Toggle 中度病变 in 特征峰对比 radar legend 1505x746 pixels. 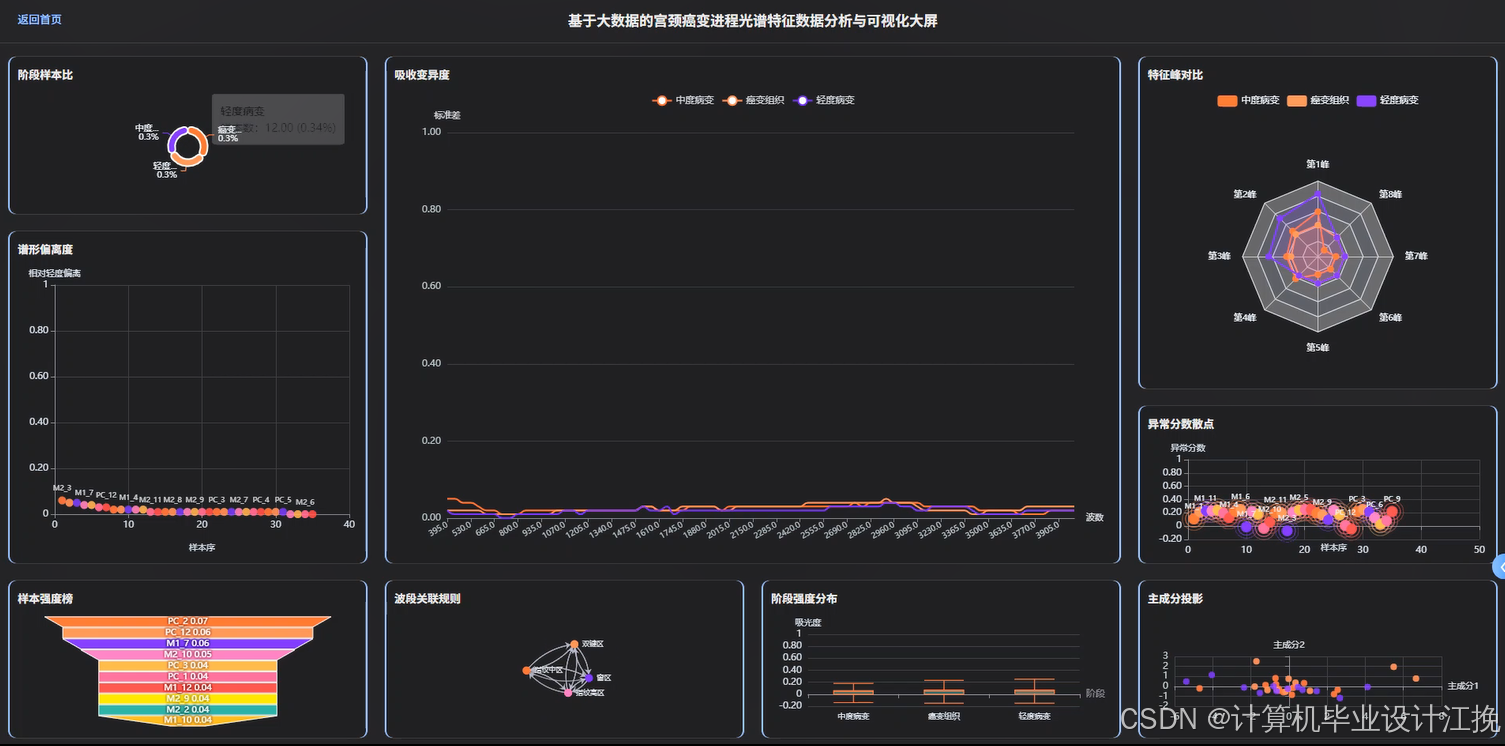pyautogui.click(x=1249, y=100)
